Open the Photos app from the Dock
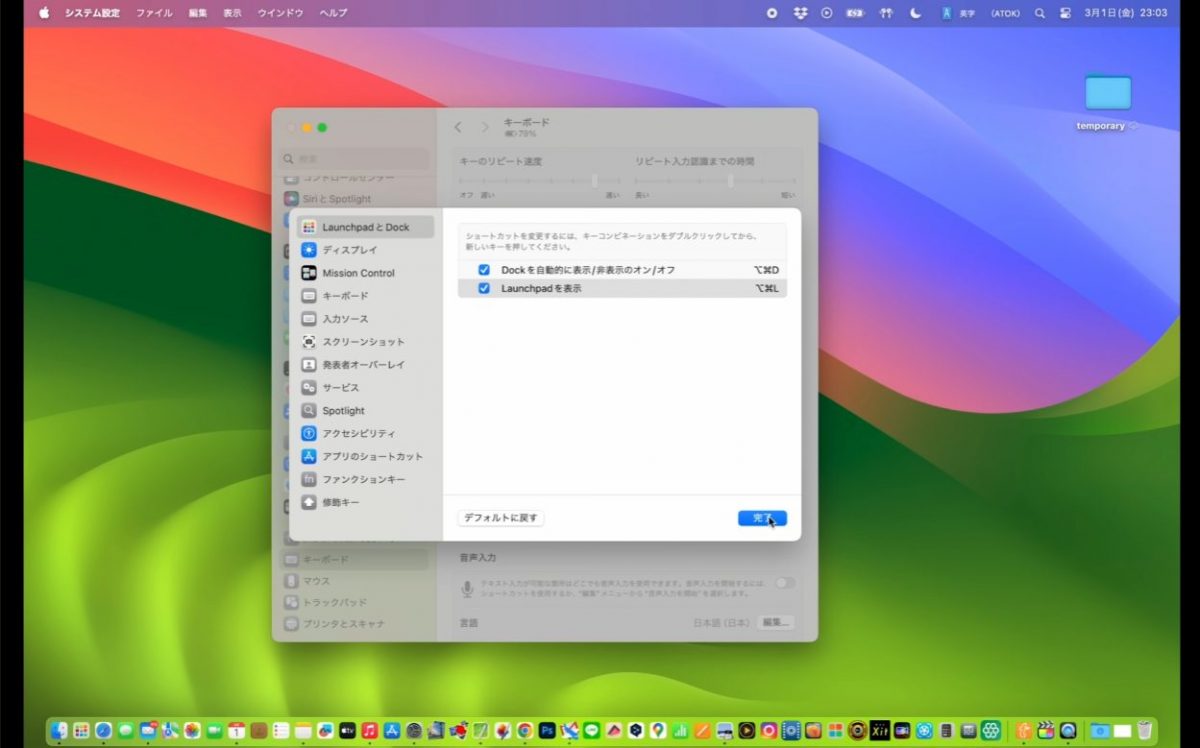Viewport: 1200px width, 748px height. click(192, 731)
